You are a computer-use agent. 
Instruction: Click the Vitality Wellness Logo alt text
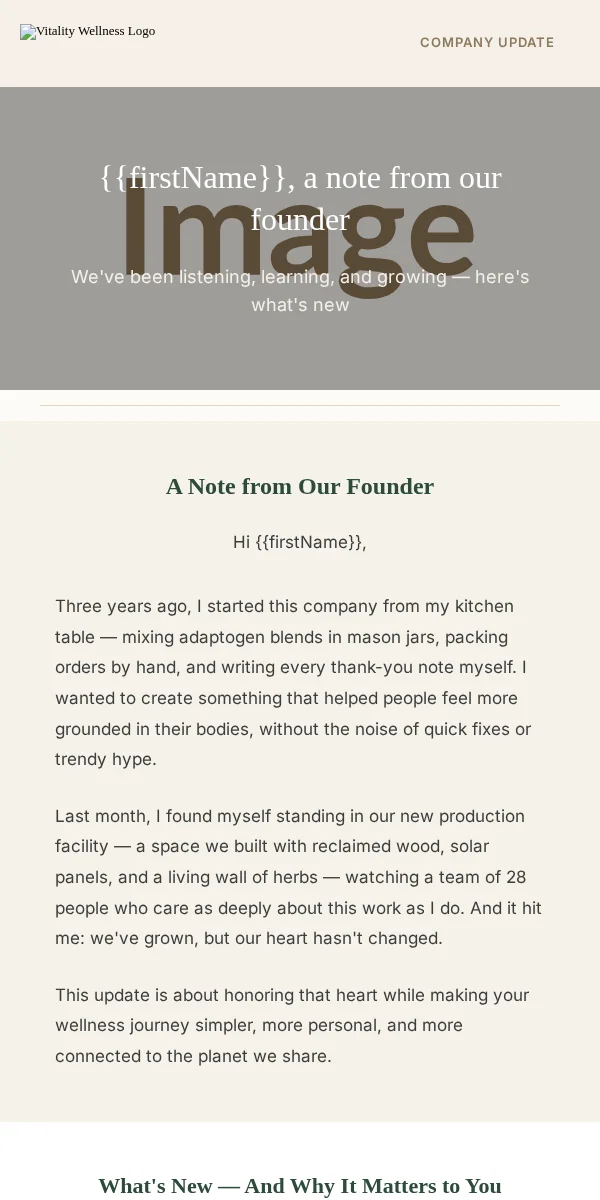(95, 31)
